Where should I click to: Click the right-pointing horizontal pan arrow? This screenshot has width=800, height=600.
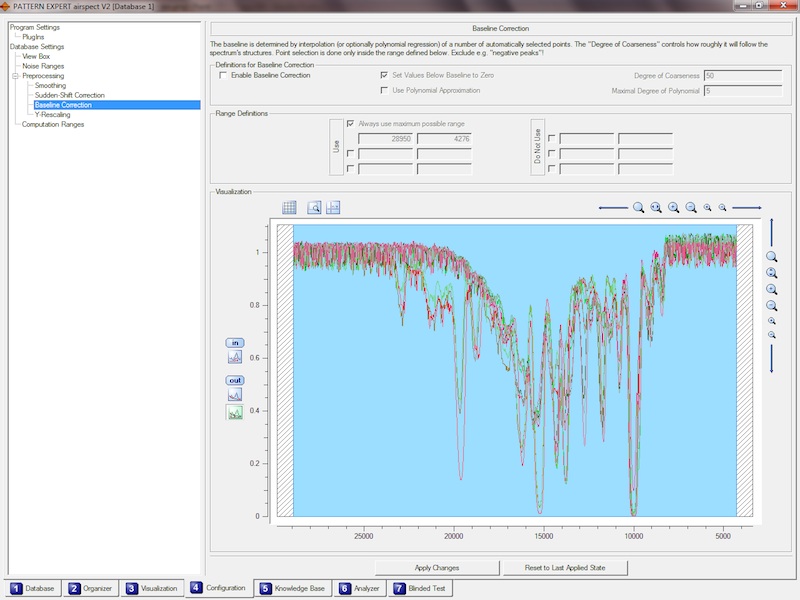746,208
